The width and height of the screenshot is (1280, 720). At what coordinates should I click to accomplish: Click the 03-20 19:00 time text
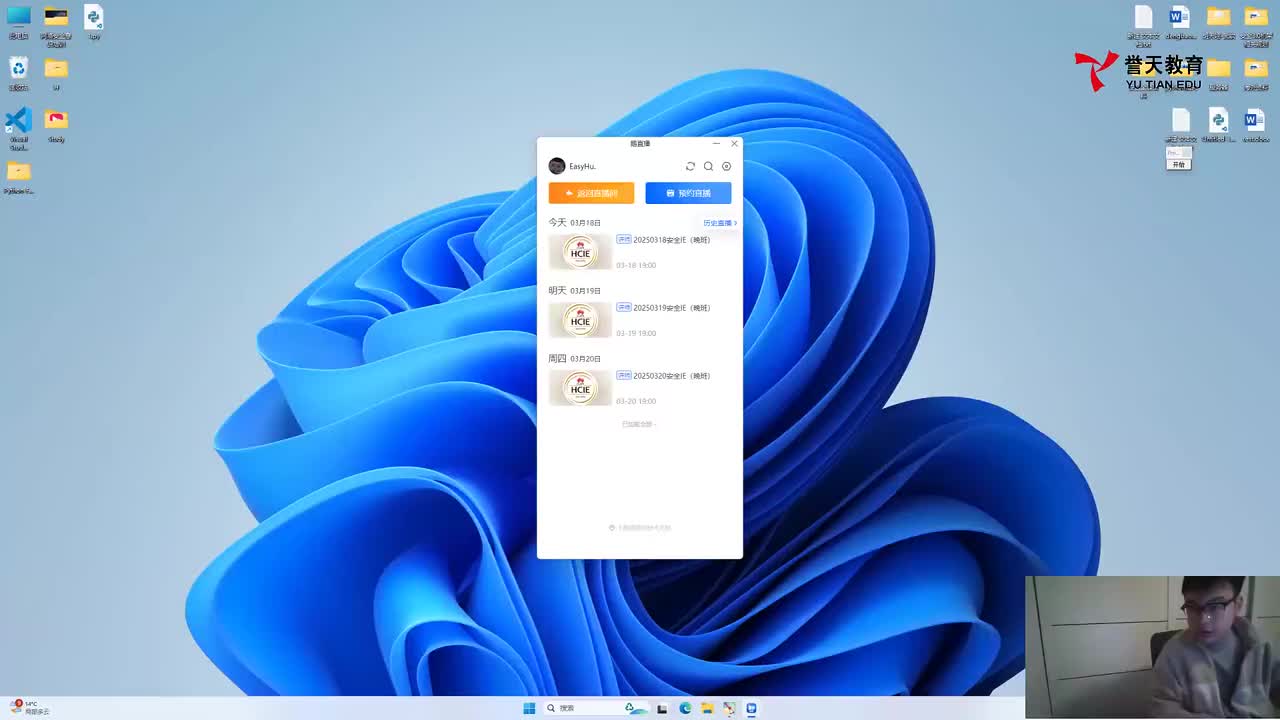pyautogui.click(x=636, y=401)
